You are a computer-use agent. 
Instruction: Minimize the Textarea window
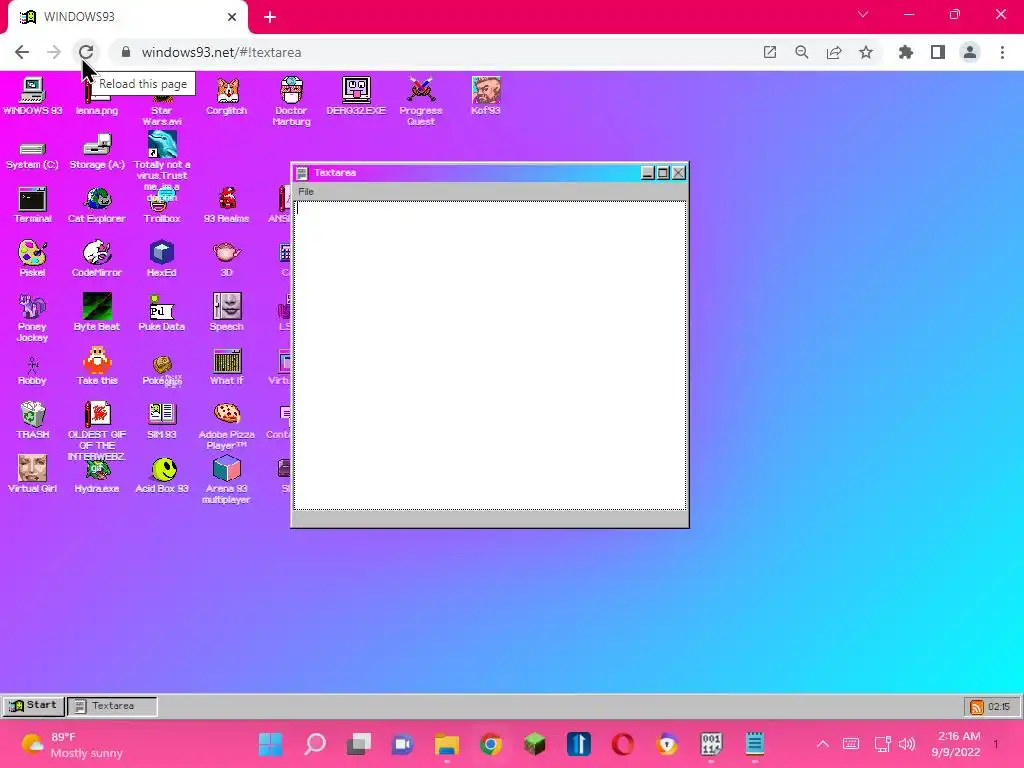pyautogui.click(x=647, y=172)
